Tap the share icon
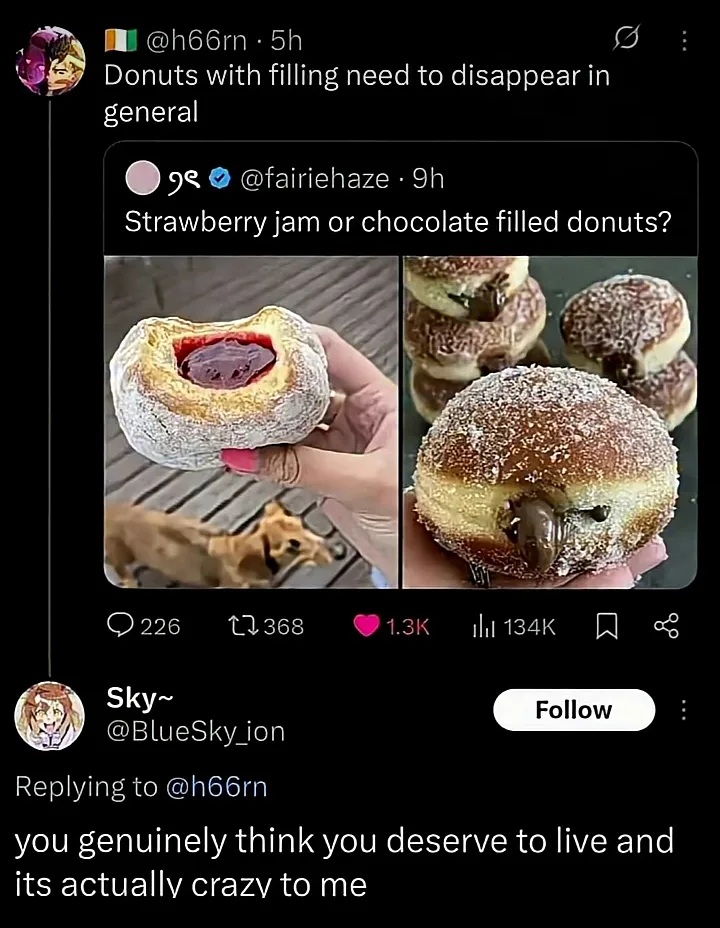 [666, 626]
